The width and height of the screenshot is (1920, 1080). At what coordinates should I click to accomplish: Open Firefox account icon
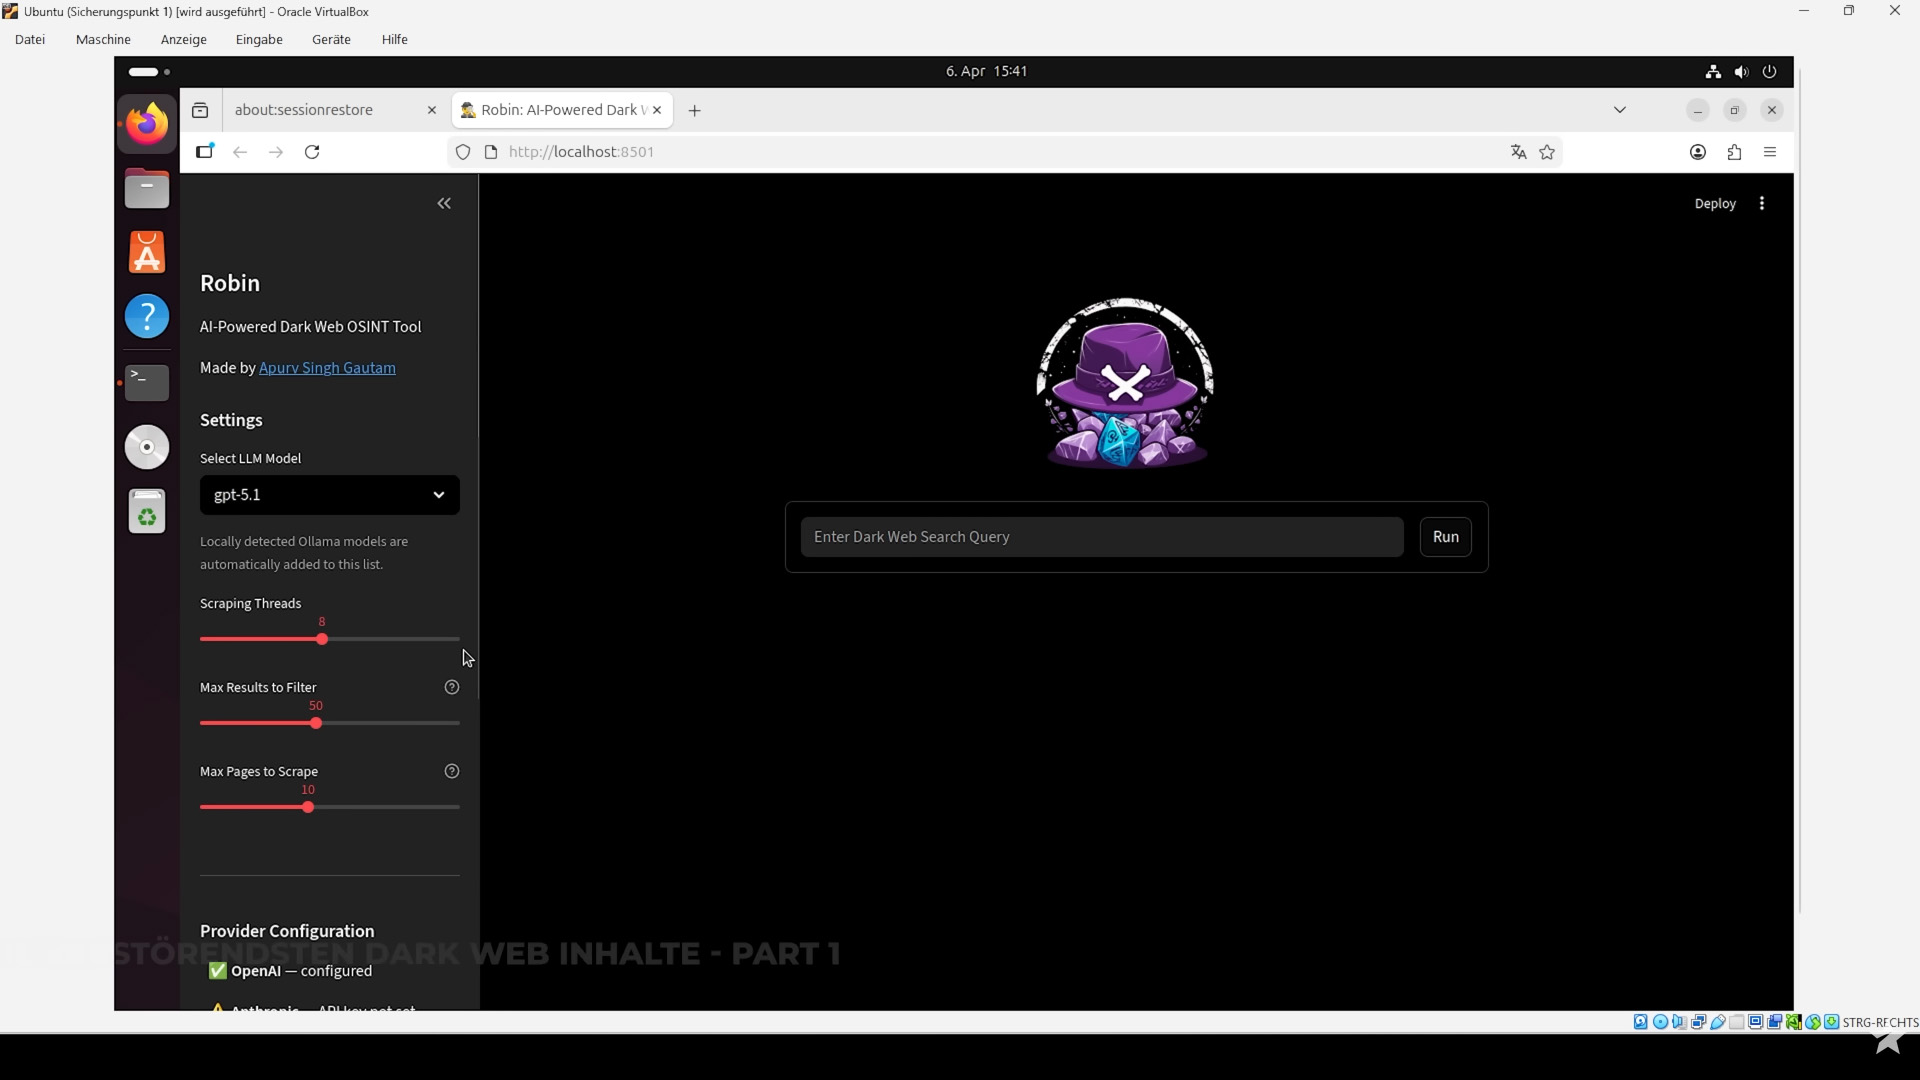[1698, 152]
